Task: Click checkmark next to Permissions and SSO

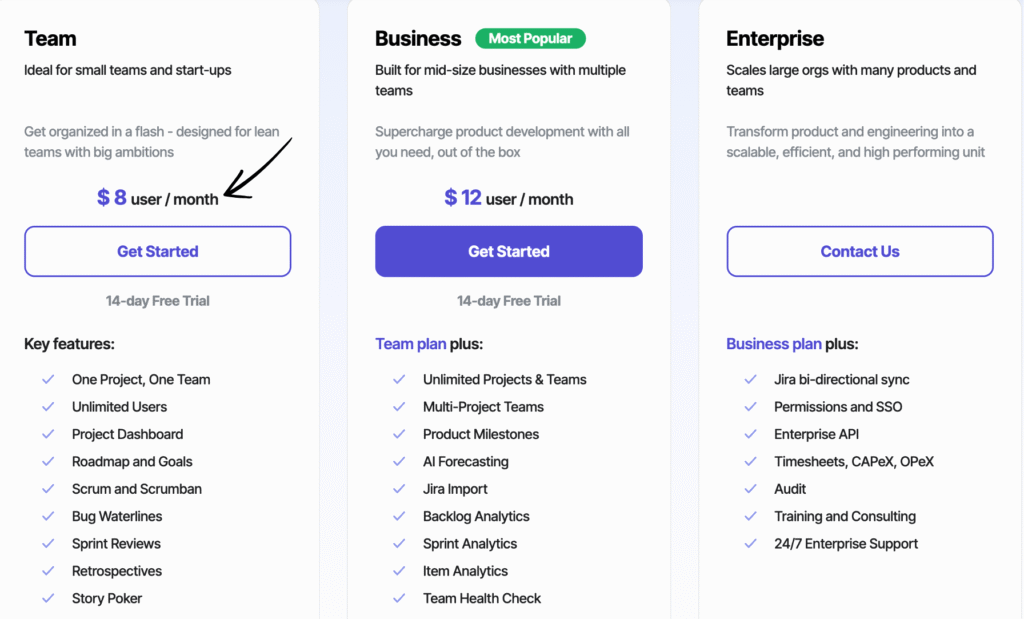Action: [x=750, y=407]
